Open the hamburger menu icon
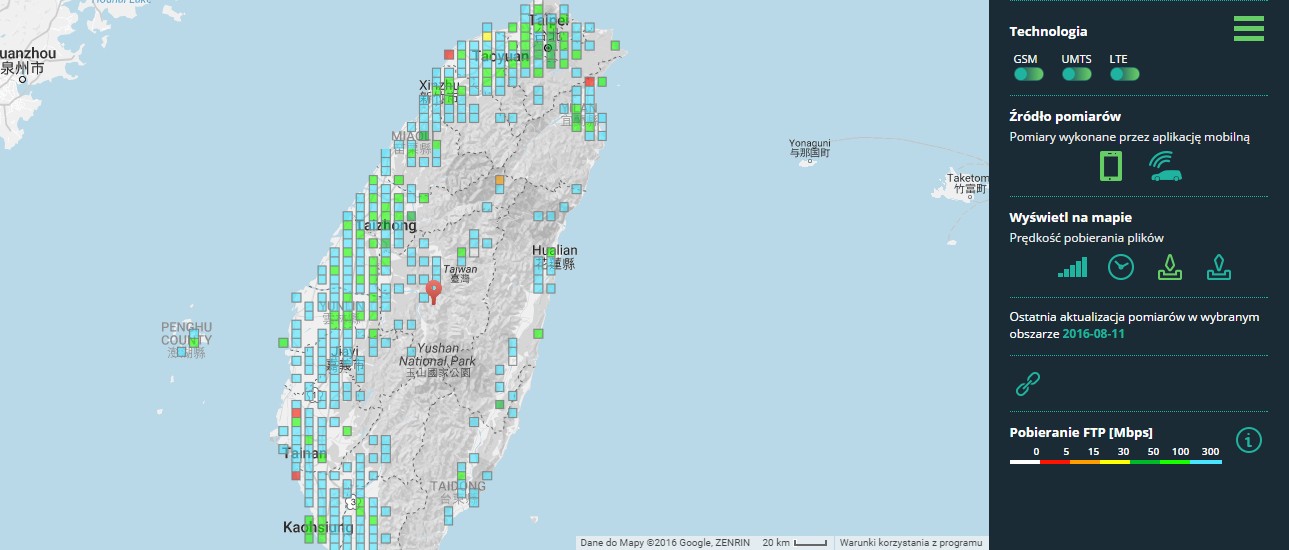 click(1249, 28)
